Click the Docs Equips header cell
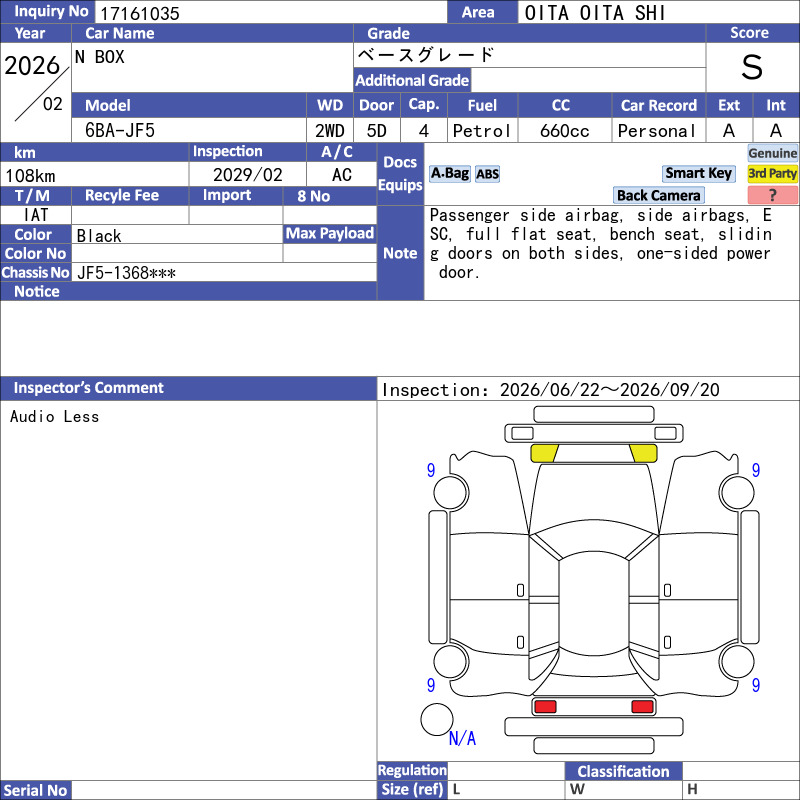The width and height of the screenshot is (800, 800). (400, 173)
